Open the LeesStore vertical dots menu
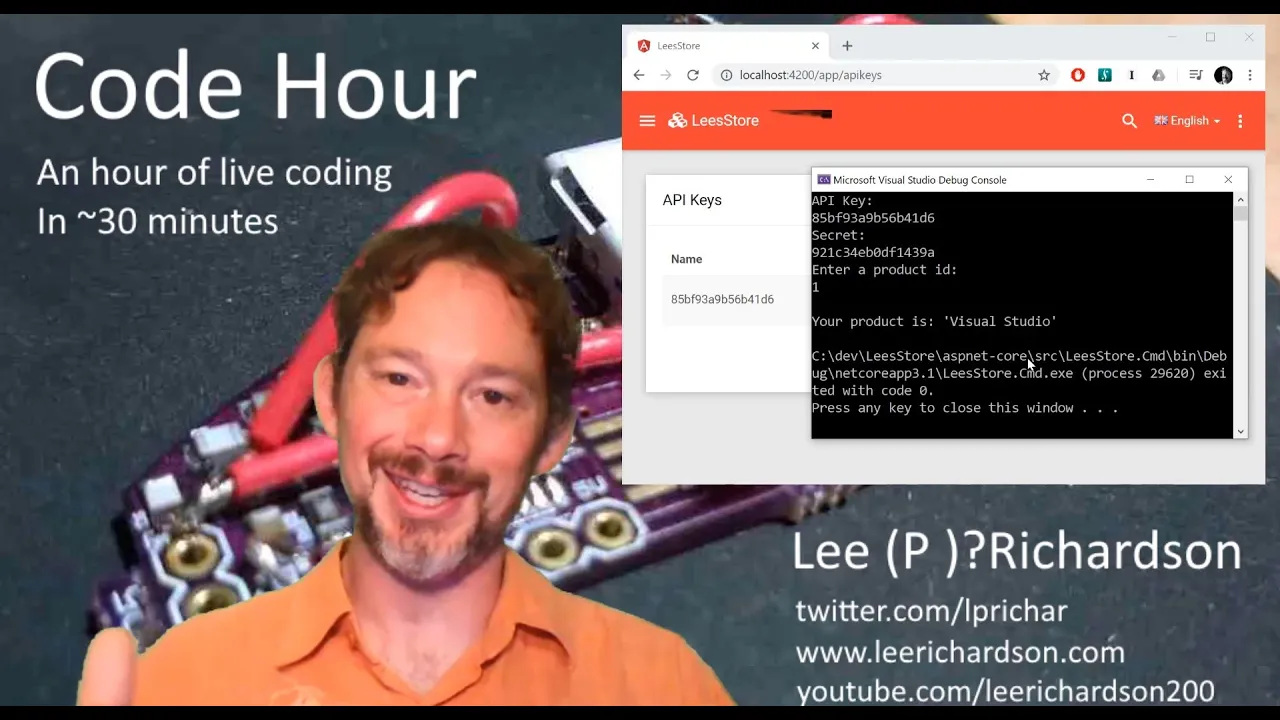The height and width of the screenshot is (720, 1280). [1240, 121]
